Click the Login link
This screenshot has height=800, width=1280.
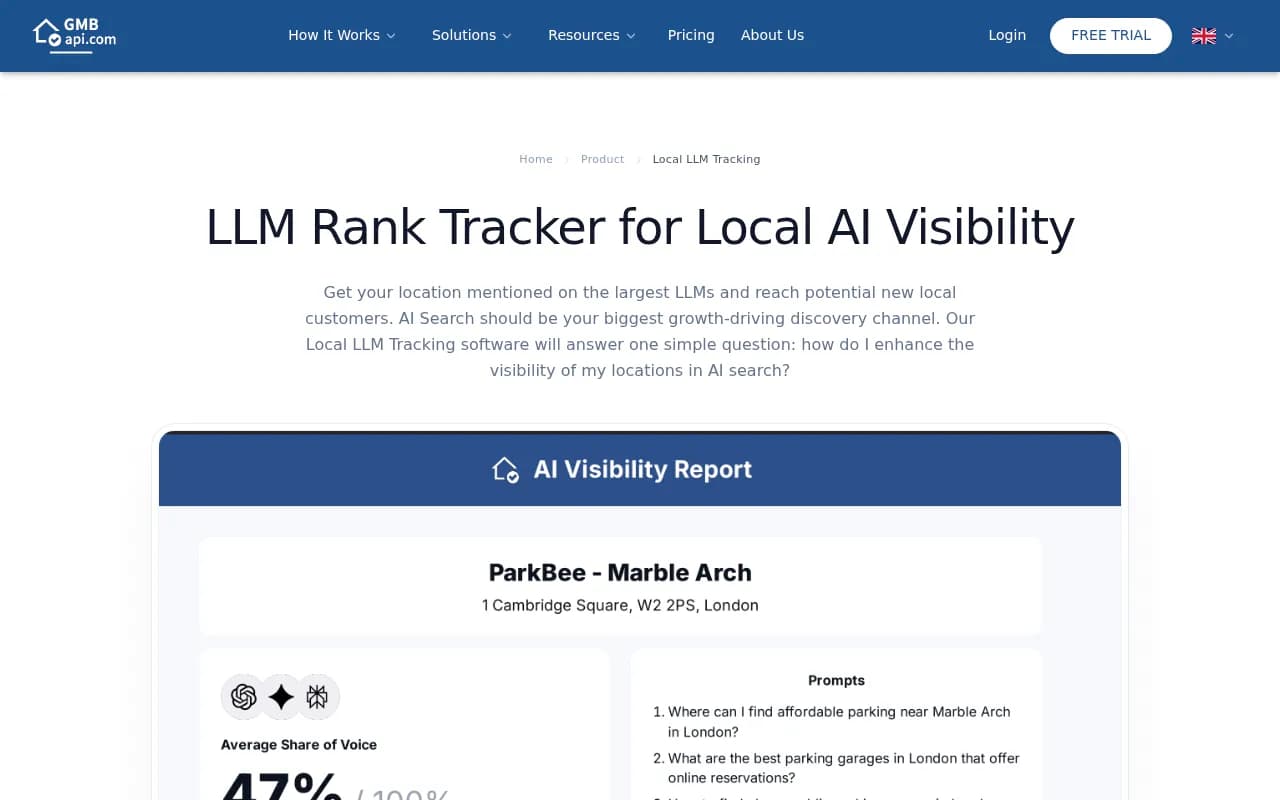pyautogui.click(x=1007, y=35)
